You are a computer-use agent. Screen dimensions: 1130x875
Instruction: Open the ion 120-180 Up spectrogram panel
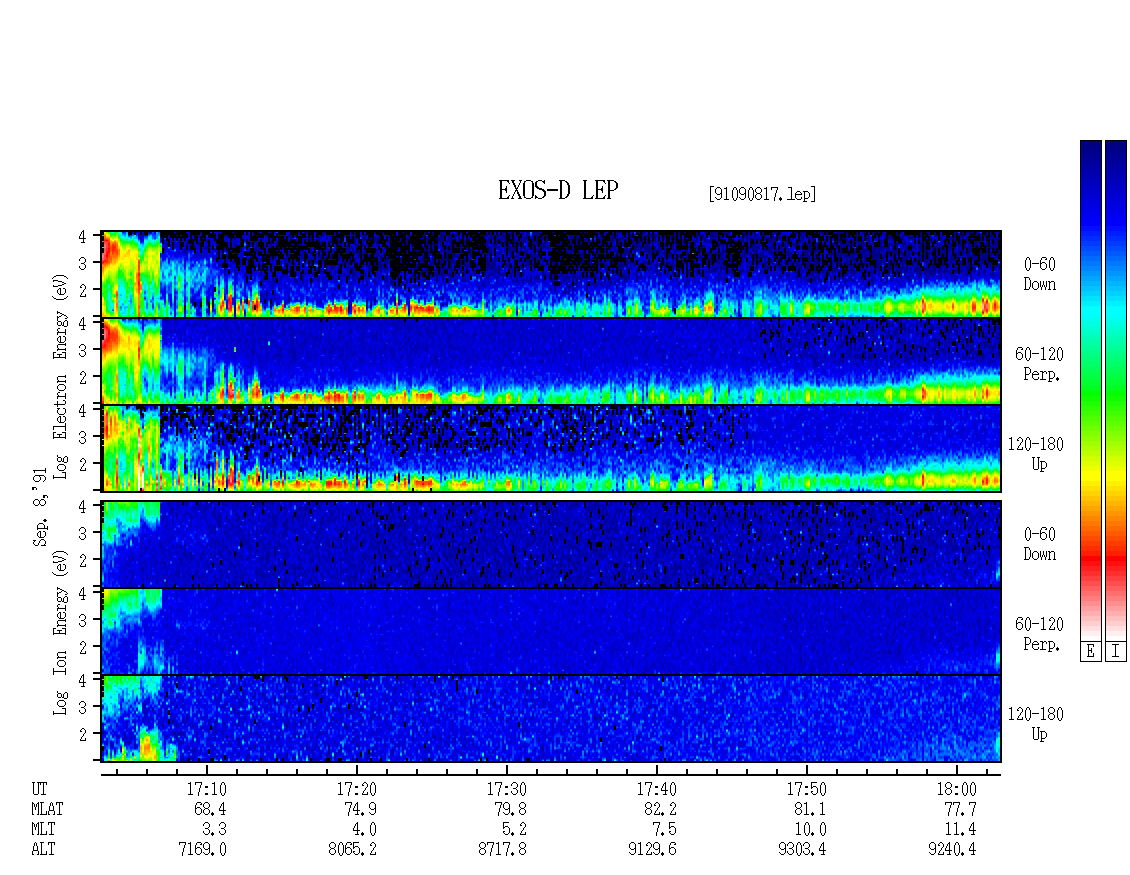(x=551, y=719)
